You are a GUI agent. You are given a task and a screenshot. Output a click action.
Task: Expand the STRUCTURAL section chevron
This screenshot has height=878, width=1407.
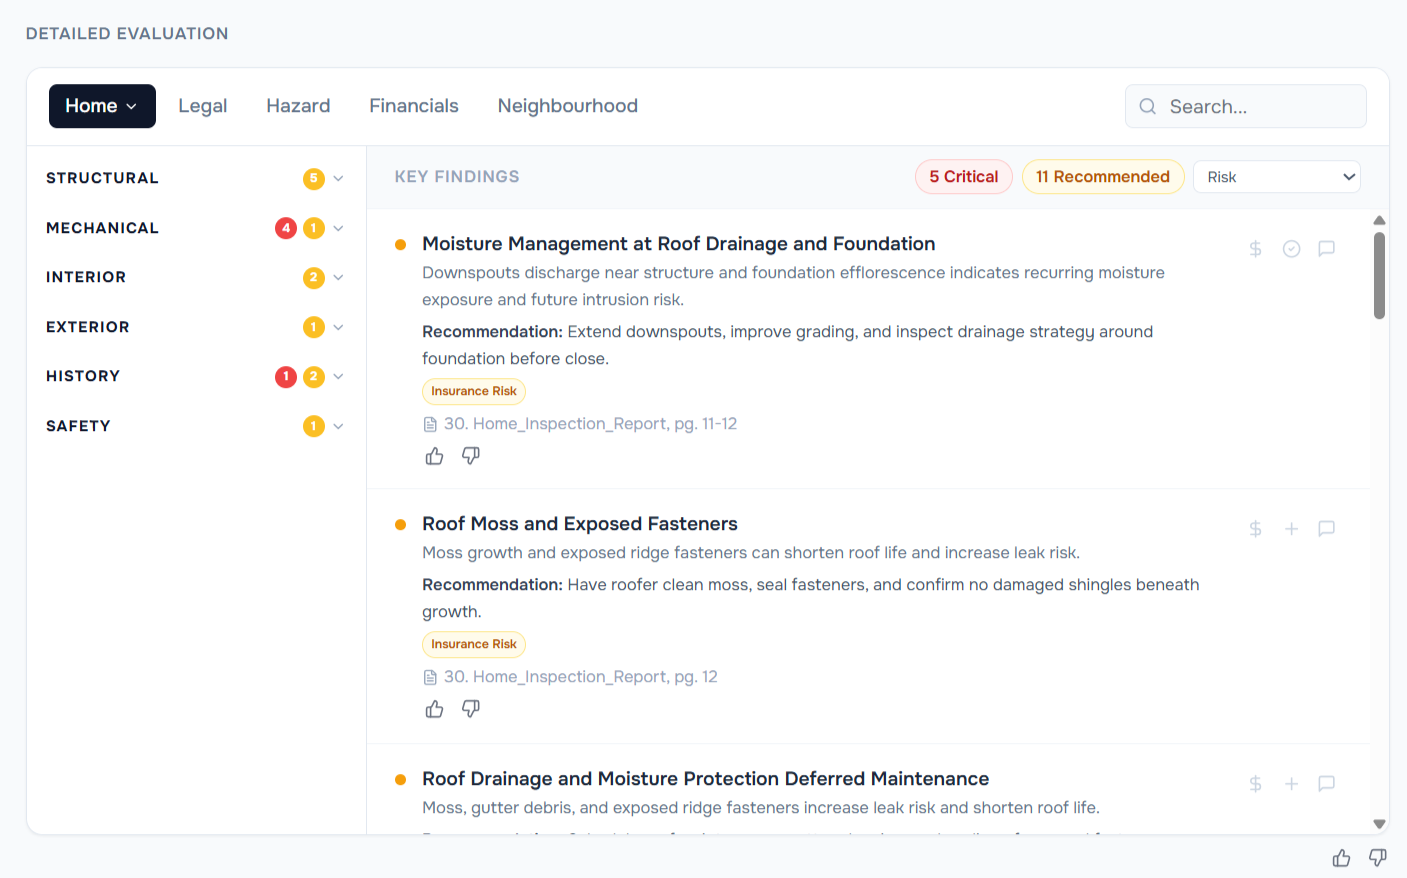[338, 179]
